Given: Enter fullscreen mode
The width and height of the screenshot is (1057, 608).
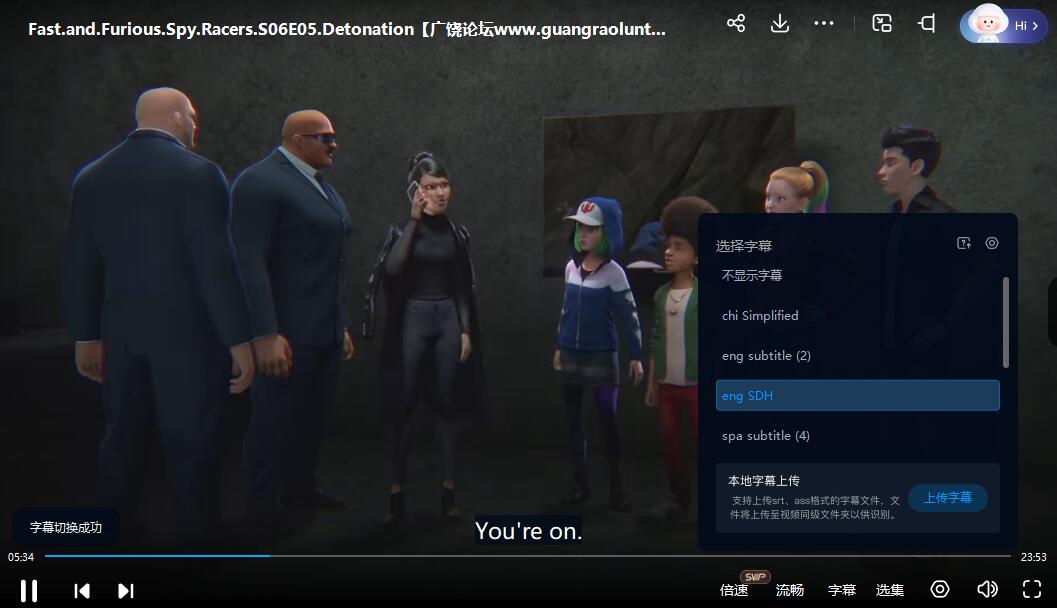Looking at the screenshot, I should pos(1032,589).
